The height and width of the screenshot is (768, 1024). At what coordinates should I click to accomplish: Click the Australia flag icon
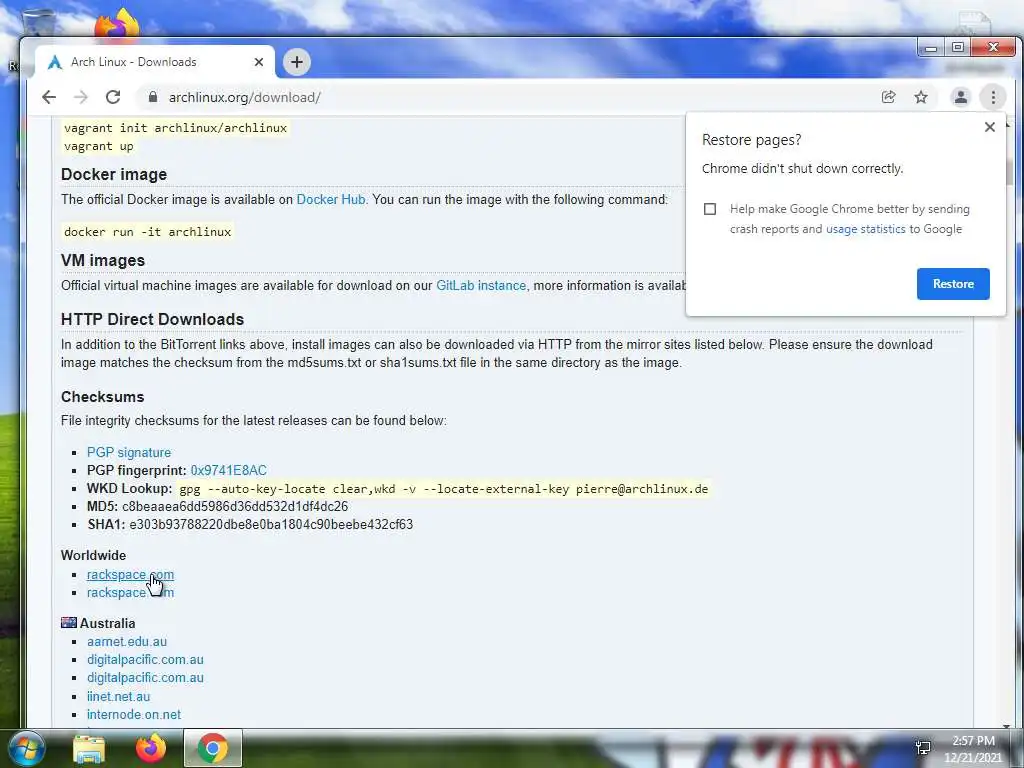(69, 622)
